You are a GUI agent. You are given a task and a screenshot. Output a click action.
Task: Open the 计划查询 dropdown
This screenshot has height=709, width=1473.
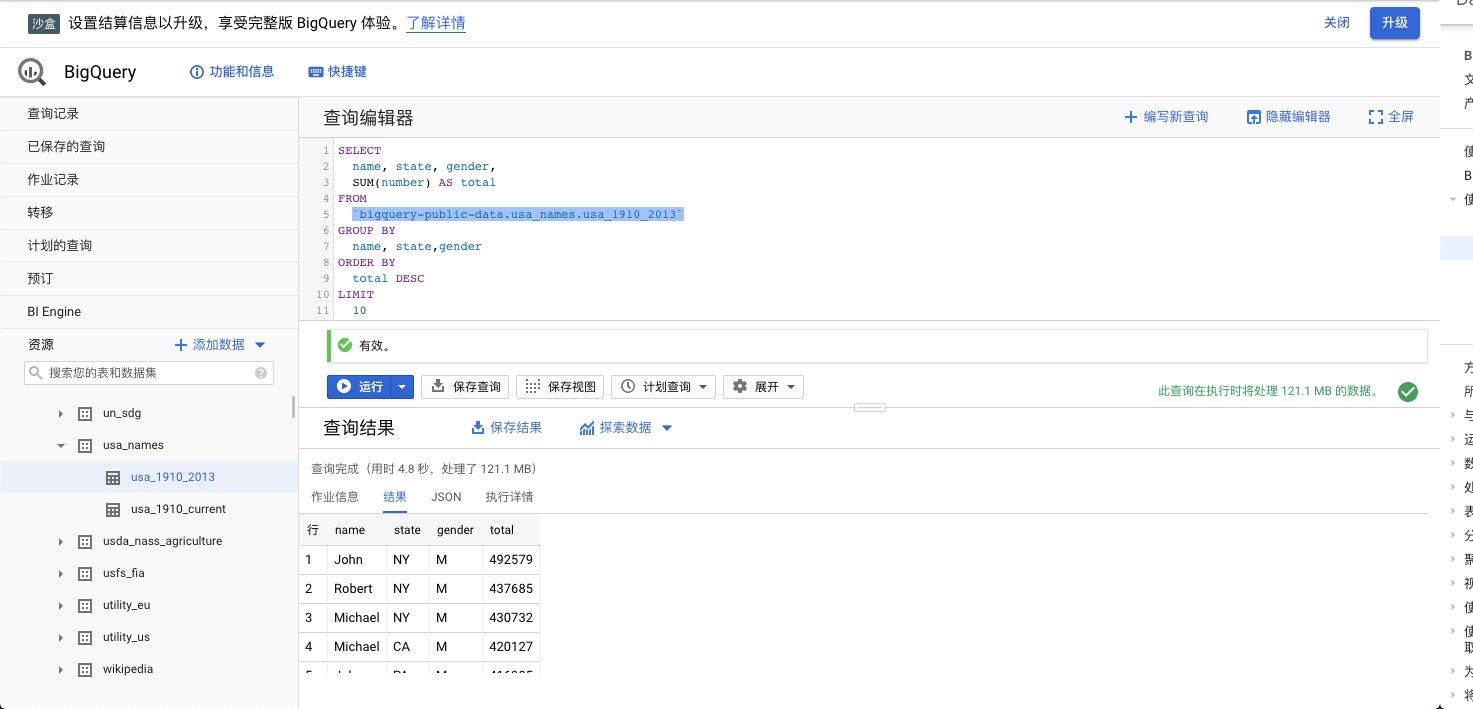click(663, 386)
